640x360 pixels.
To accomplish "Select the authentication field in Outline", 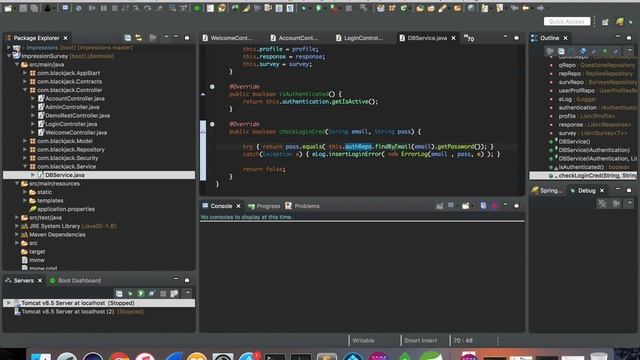I will coord(577,108).
